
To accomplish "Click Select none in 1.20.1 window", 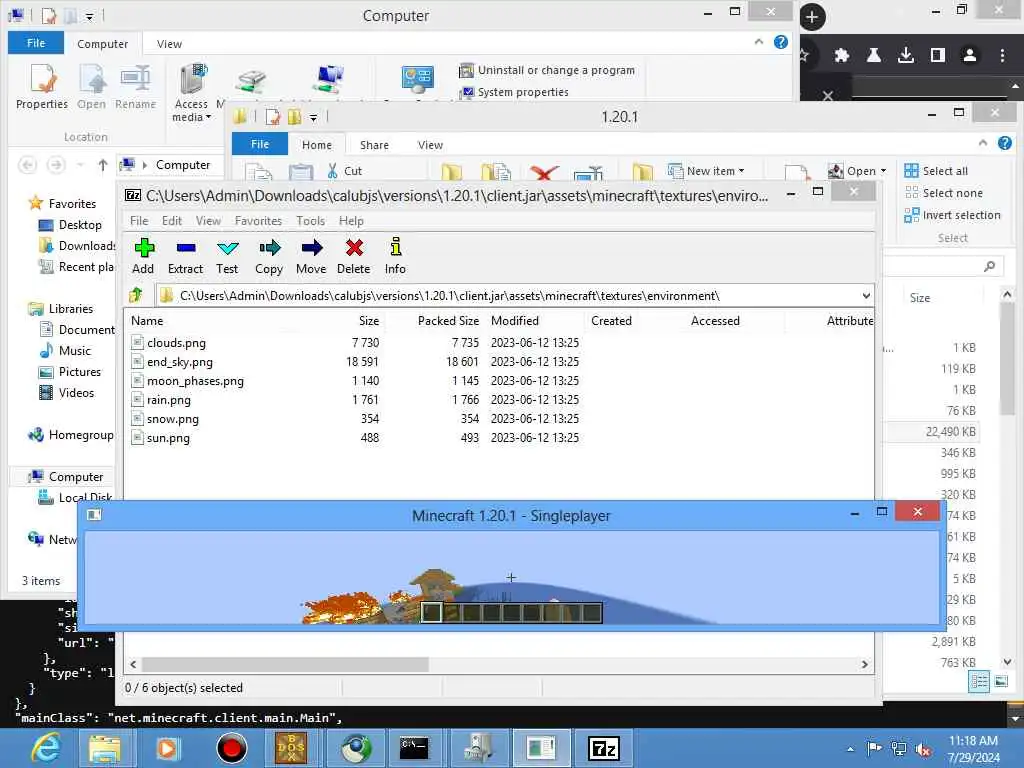I will (x=944, y=193).
